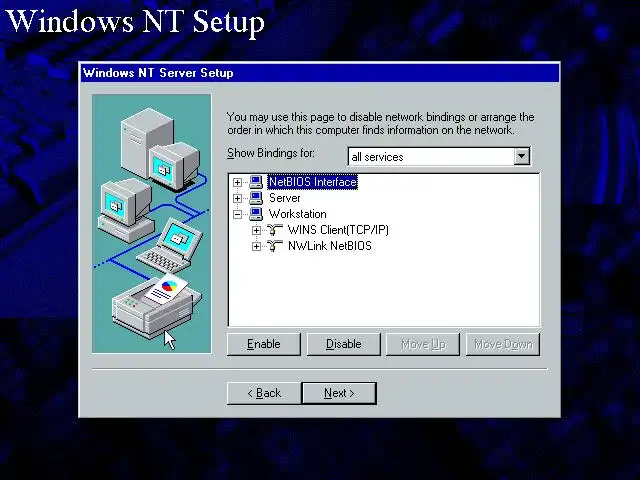This screenshot has height=480, width=640.
Task: Go back with the Back button
Action: pos(264,393)
